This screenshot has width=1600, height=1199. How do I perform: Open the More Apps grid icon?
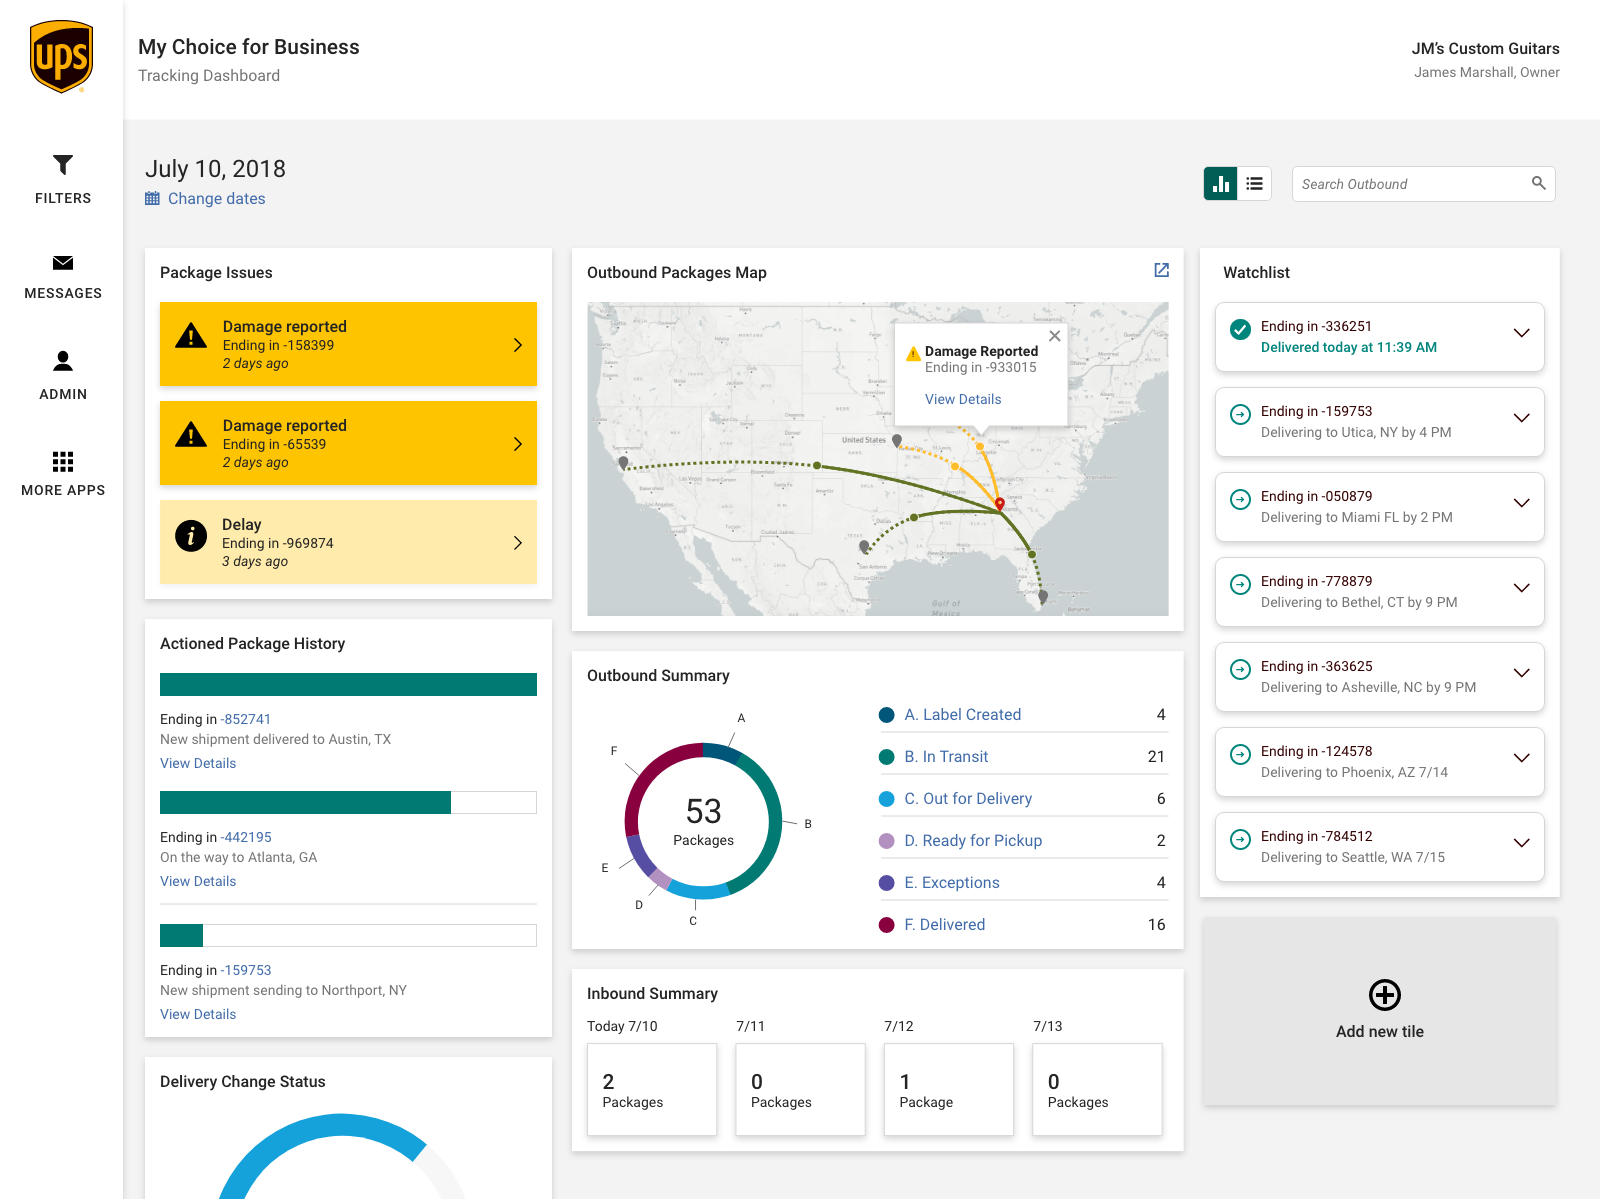click(x=63, y=461)
